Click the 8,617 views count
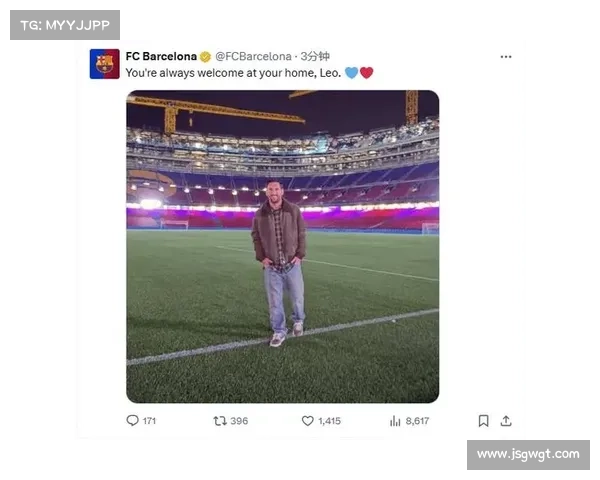Viewport: 600px width, 480px height. [x=417, y=421]
